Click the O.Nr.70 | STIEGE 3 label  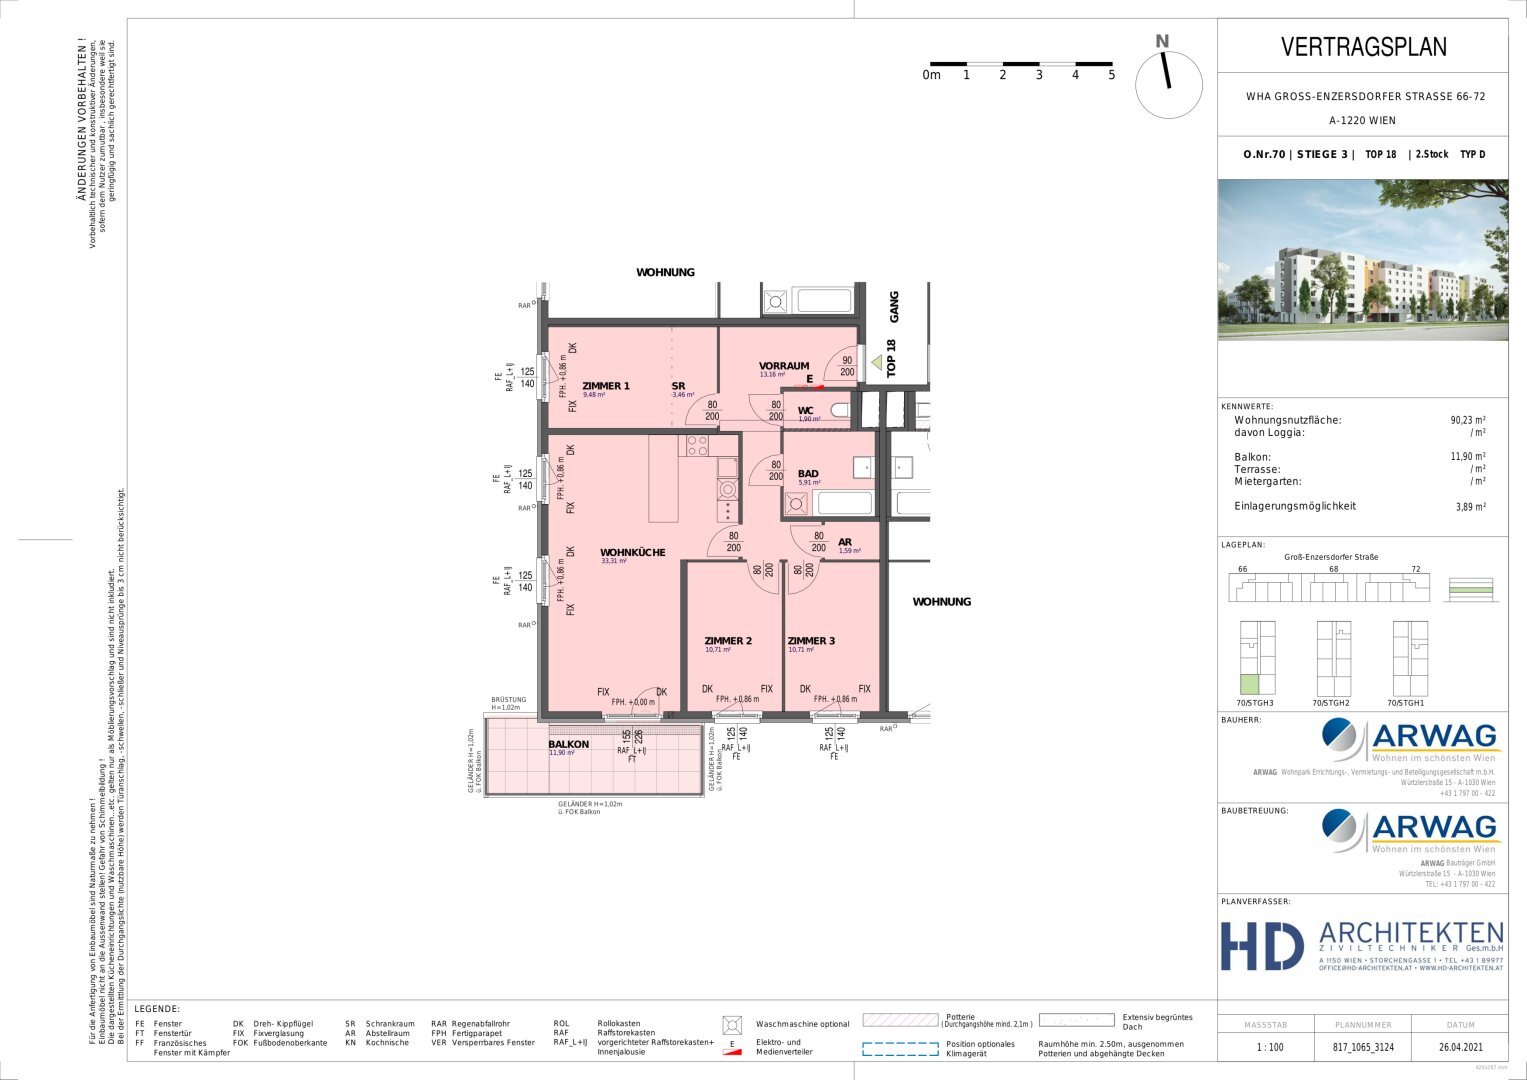click(x=1298, y=155)
